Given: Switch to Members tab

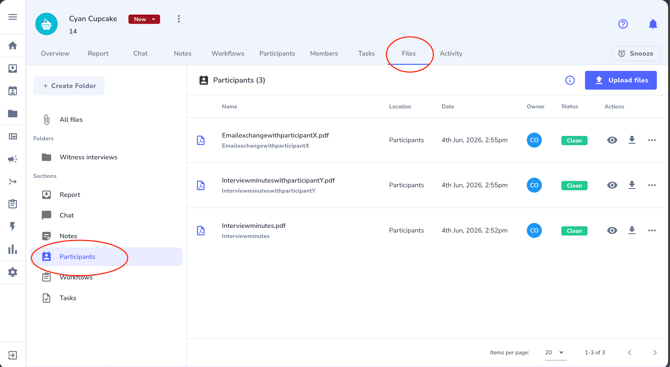Looking at the screenshot, I should point(324,53).
